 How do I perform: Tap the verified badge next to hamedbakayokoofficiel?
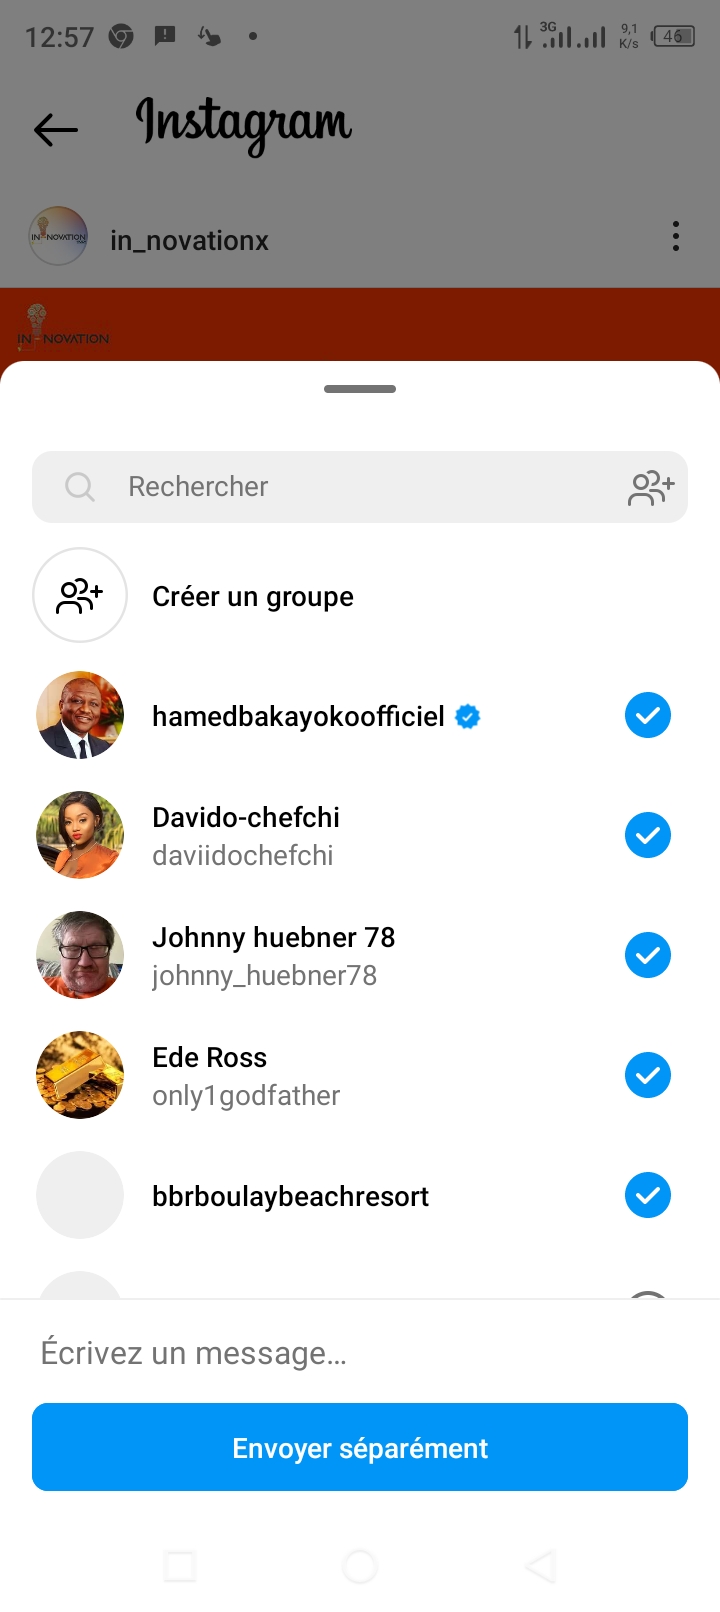pyautogui.click(x=467, y=716)
